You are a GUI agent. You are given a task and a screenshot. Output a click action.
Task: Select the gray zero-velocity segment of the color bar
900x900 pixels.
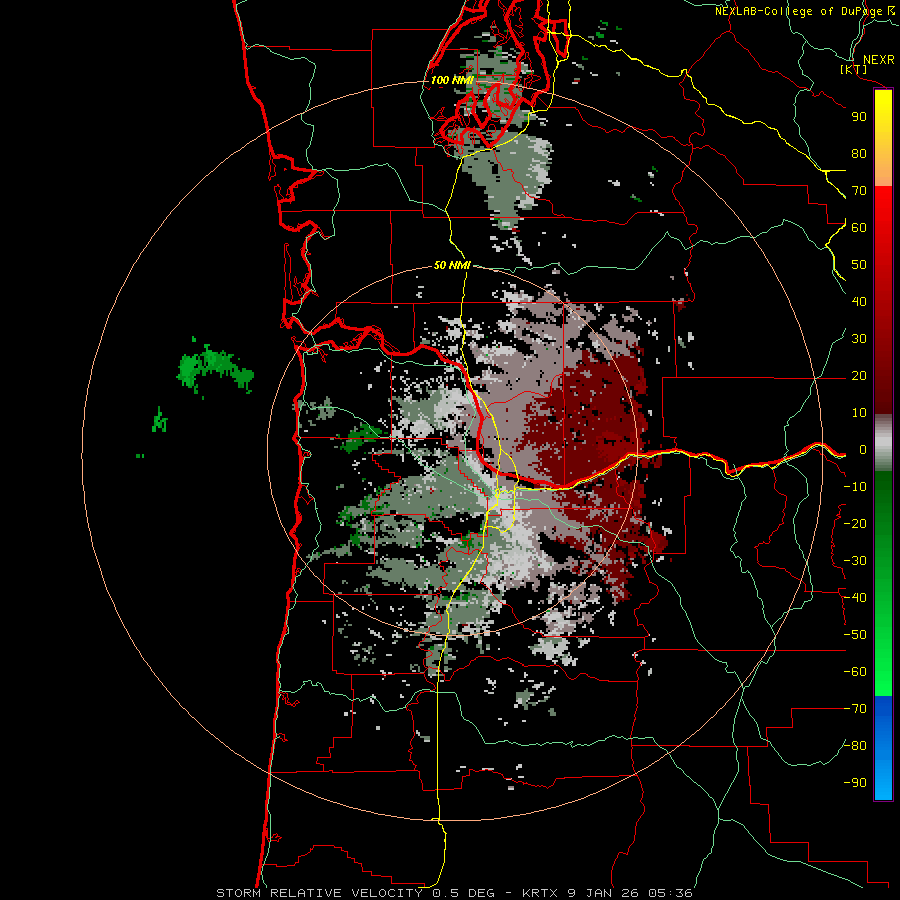click(883, 443)
